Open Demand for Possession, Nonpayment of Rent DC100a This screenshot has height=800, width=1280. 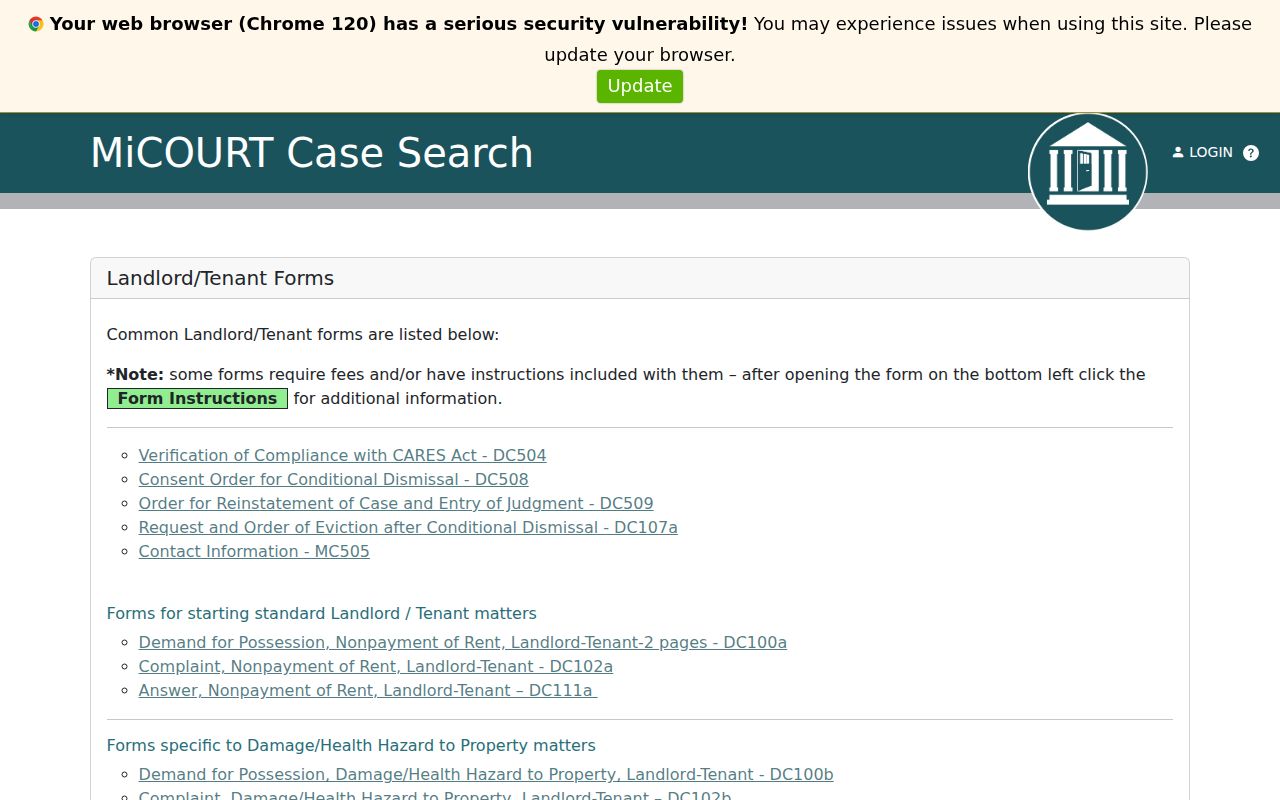463,642
